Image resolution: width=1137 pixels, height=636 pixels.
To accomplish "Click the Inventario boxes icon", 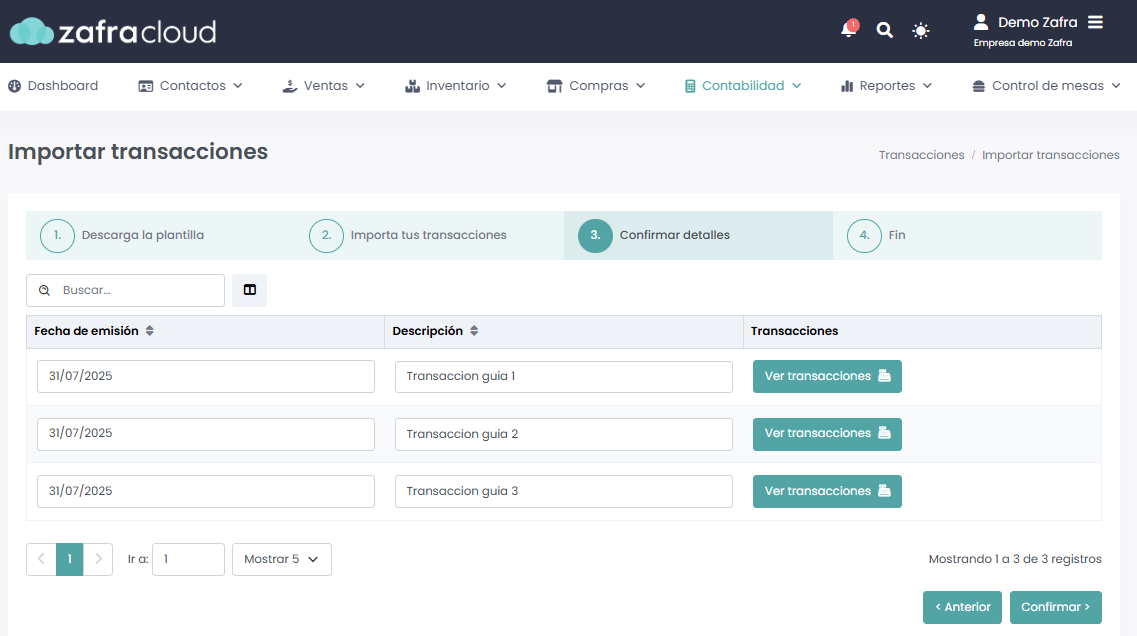I will click(x=412, y=86).
